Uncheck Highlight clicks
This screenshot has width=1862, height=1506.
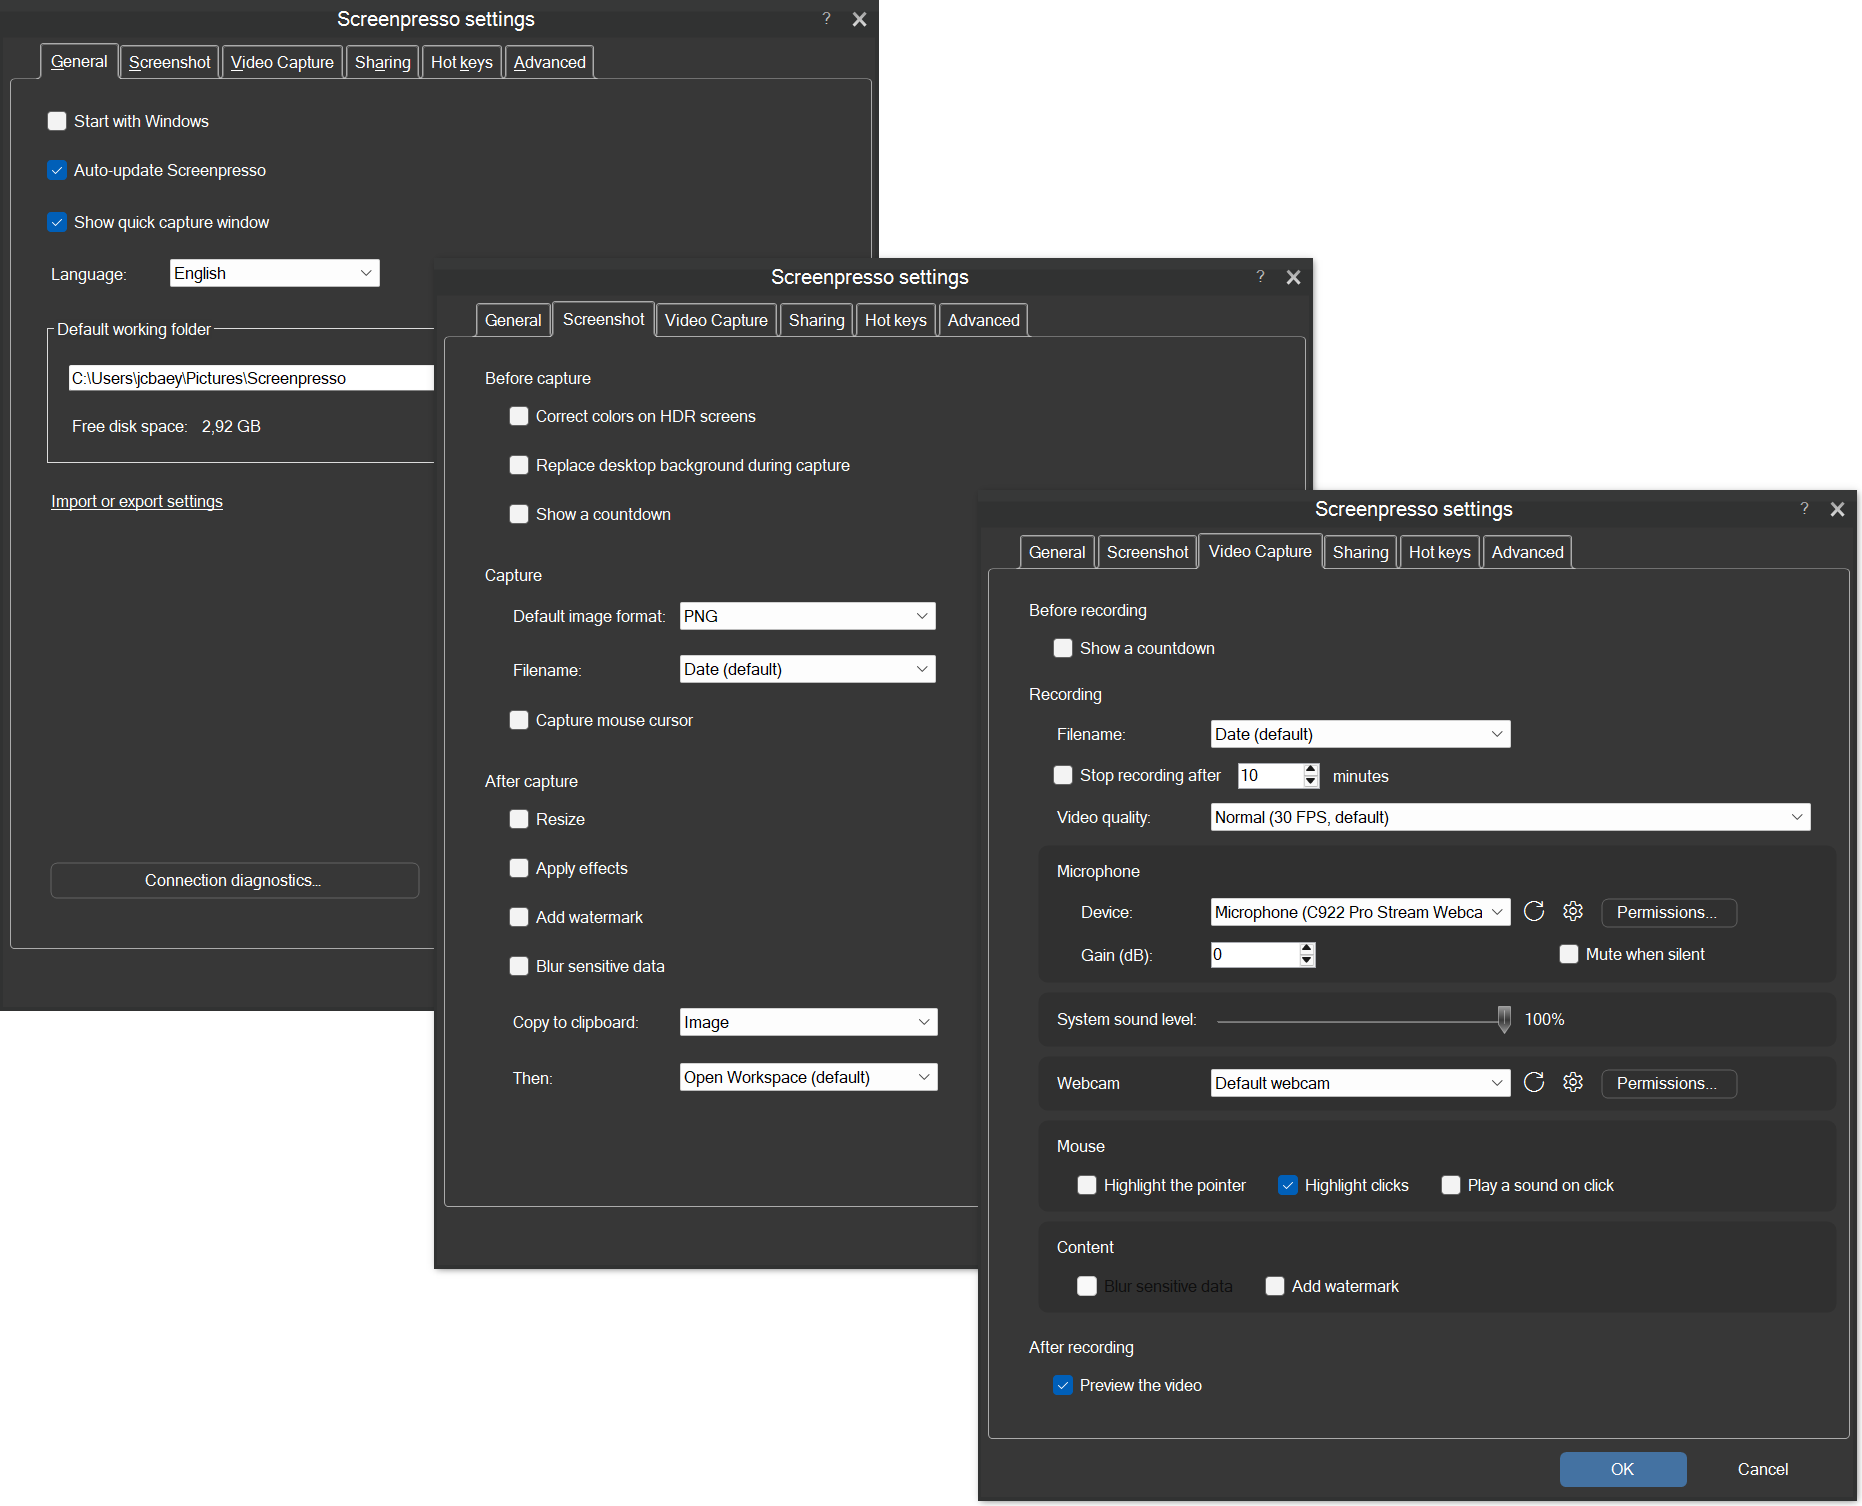coord(1288,1185)
